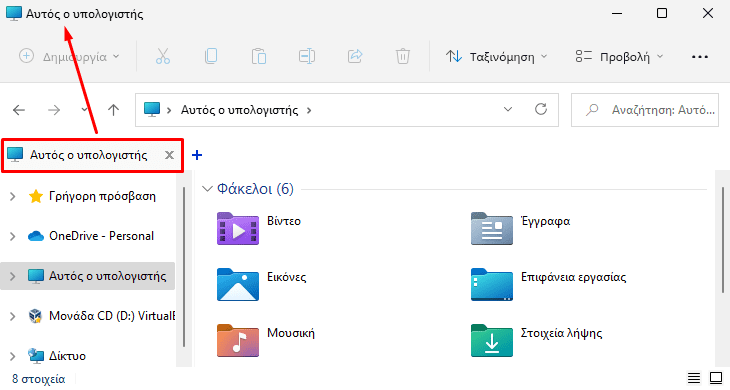Open the Δημιουργία new item menu
The width and height of the screenshot is (730, 390).
pyautogui.click(x=69, y=56)
